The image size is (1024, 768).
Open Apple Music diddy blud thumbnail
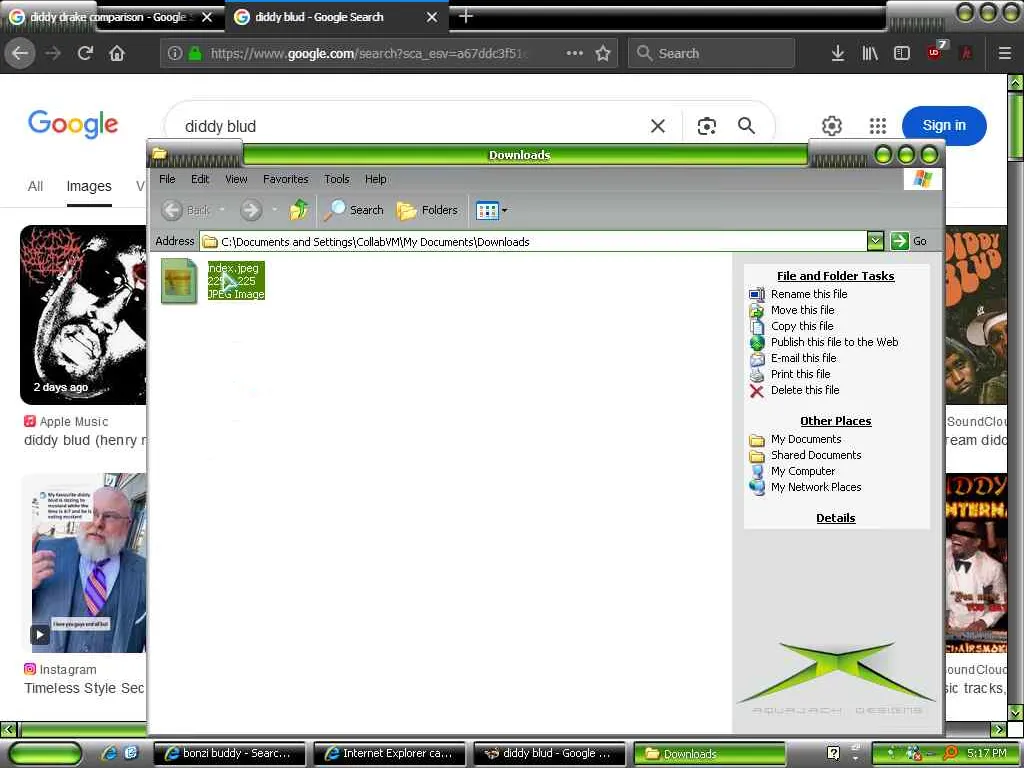83,314
